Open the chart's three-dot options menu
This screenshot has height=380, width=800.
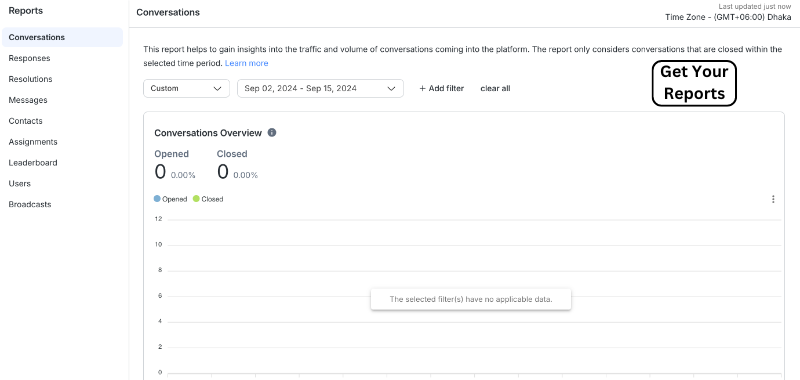(773, 199)
